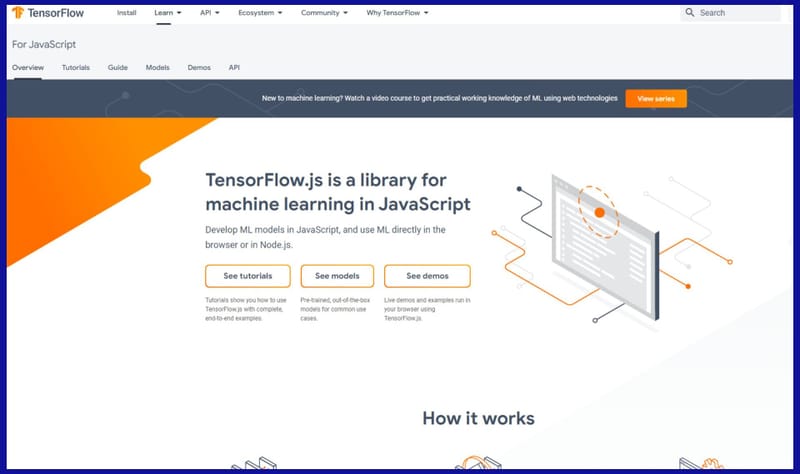Select the API tab below For JavaScript
Image resolution: width=800 pixels, height=474 pixels.
[x=234, y=67]
